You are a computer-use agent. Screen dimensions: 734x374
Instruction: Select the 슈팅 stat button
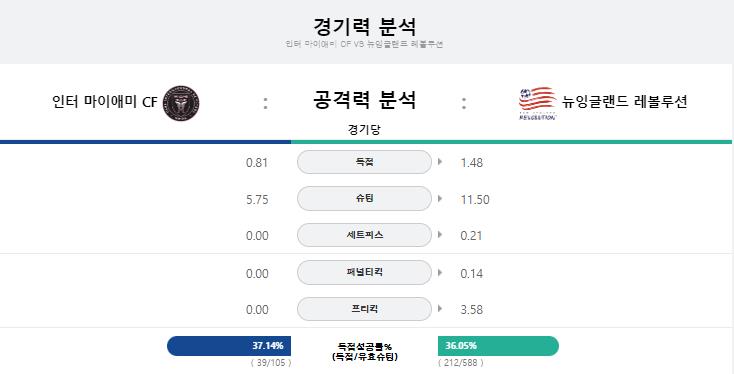364,198
